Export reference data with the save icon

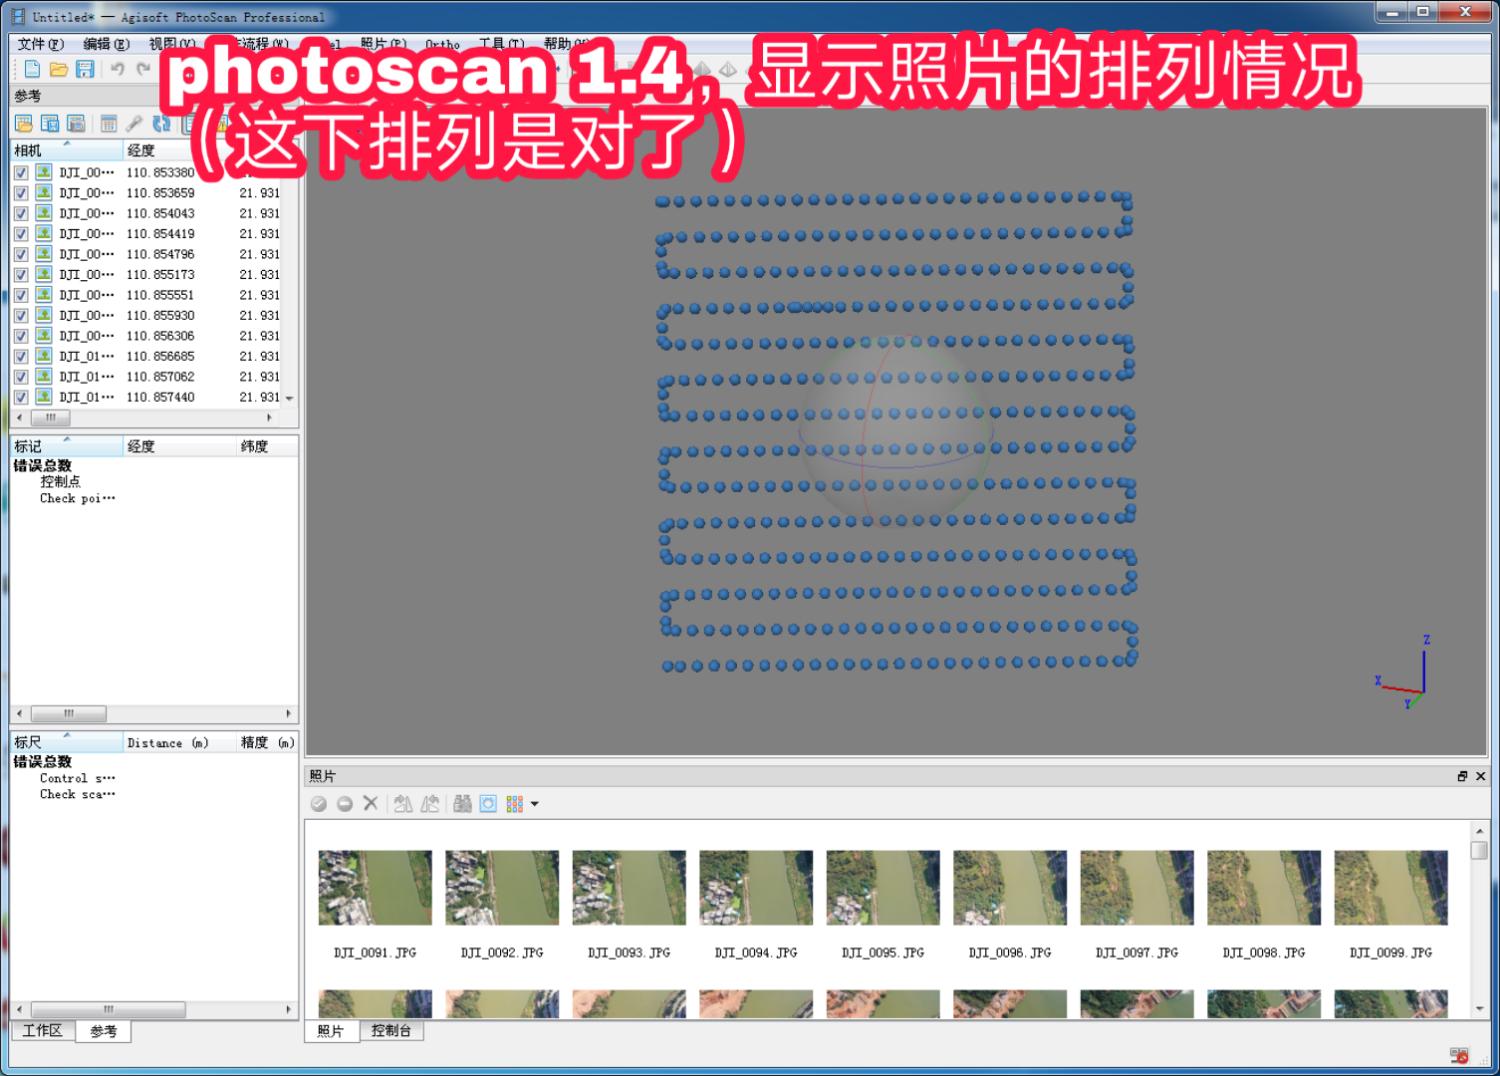point(50,123)
